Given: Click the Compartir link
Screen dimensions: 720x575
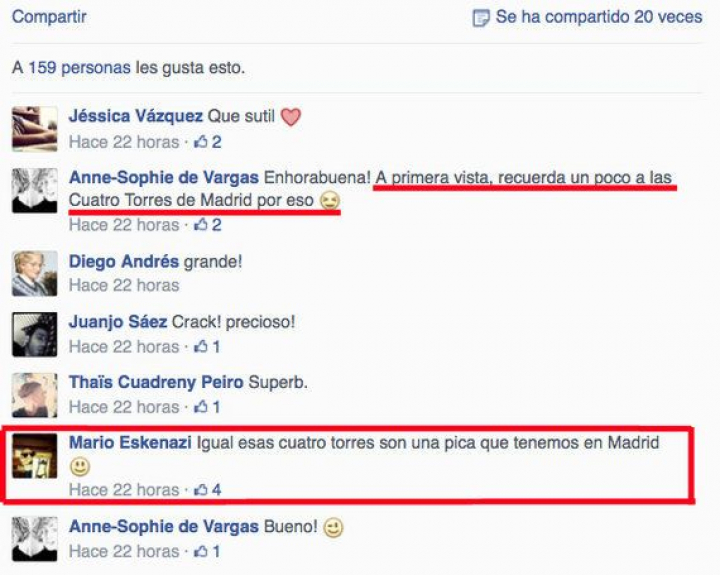Looking at the screenshot, I should [49, 17].
